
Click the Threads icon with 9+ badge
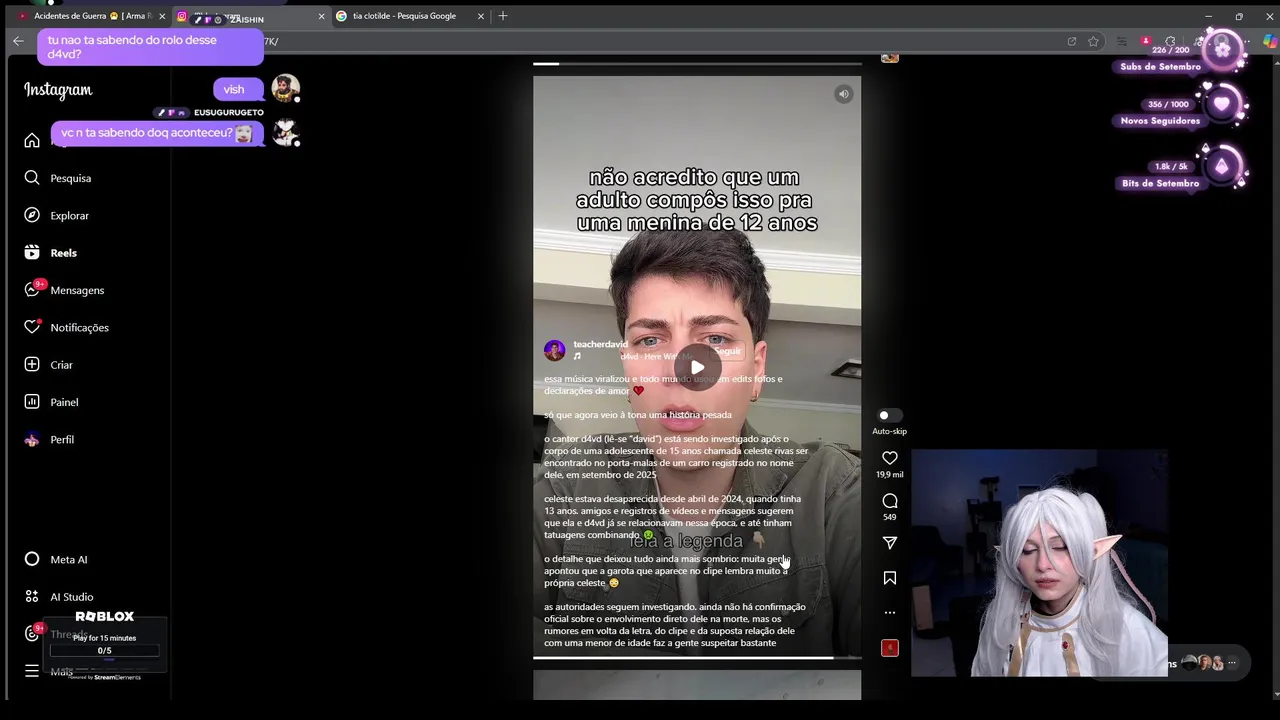point(32,633)
